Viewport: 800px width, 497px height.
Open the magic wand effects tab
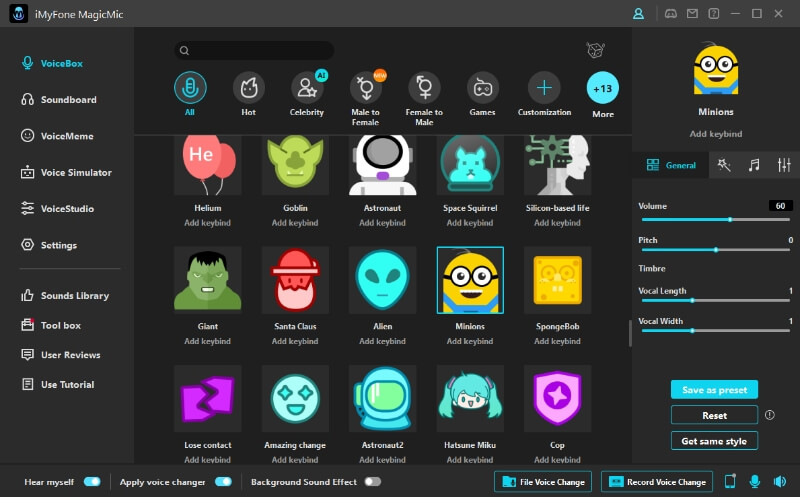(724, 165)
